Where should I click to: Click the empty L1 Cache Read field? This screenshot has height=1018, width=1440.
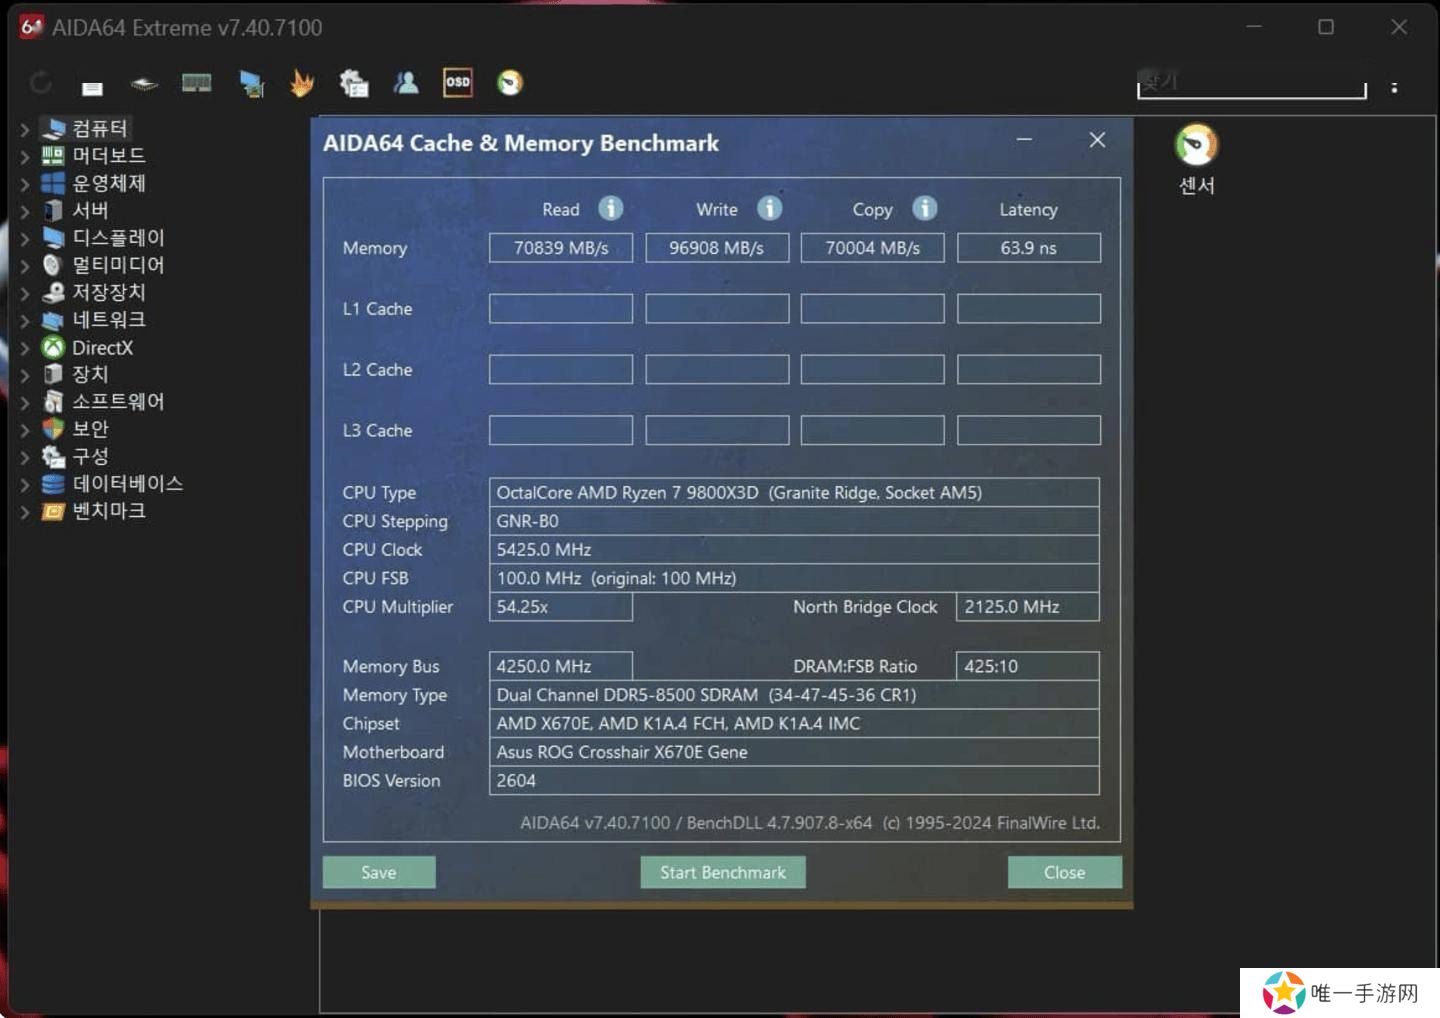(561, 309)
